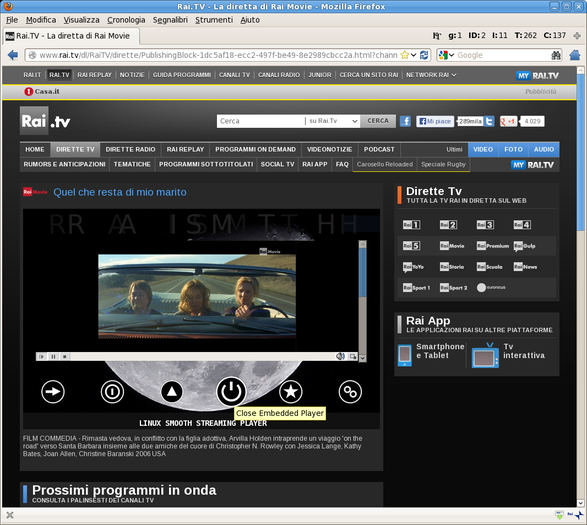
Task: Select the Rai Sport 2 channel
Action: tap(453, 288)
